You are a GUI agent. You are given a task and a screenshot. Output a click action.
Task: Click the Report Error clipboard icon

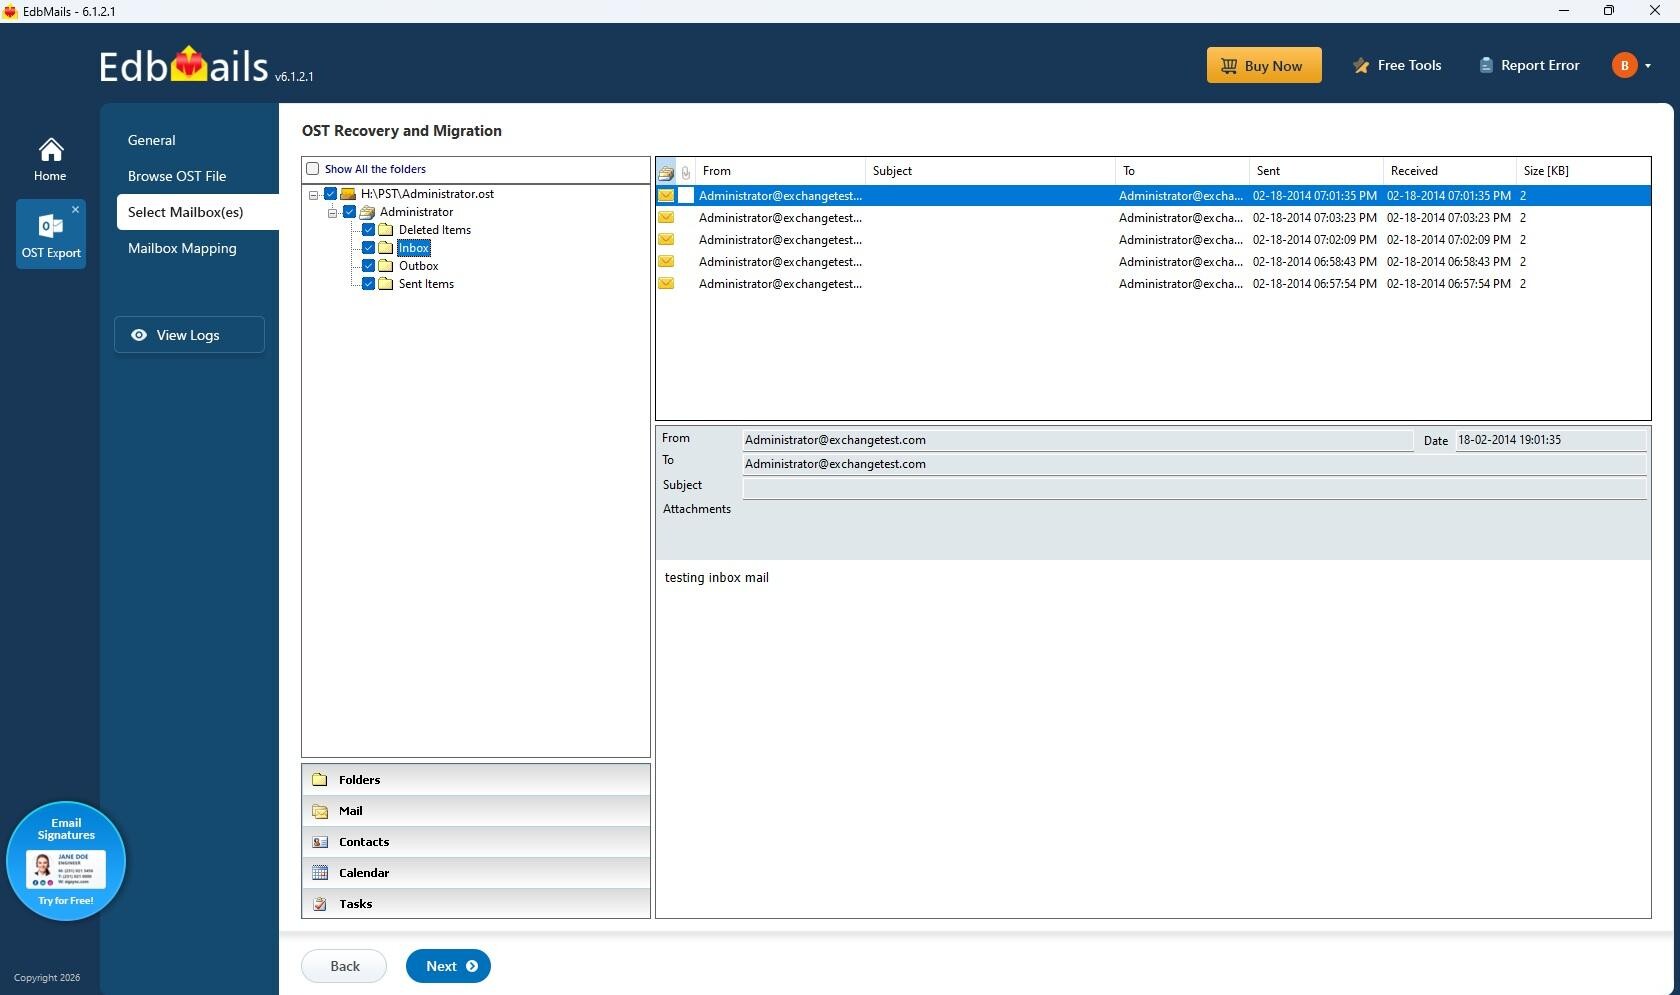pos(1485,66)
